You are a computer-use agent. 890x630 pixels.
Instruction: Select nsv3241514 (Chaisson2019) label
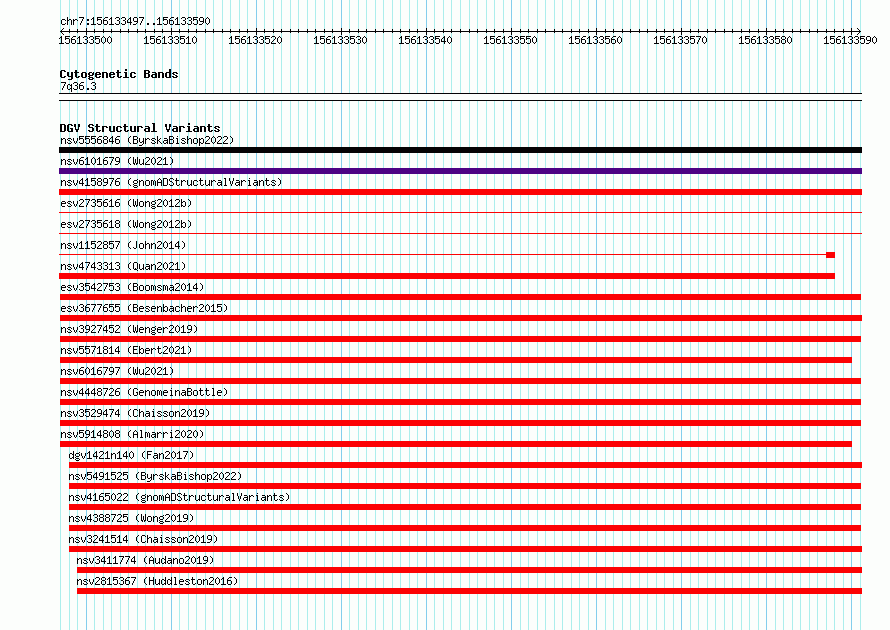[143, 539]
